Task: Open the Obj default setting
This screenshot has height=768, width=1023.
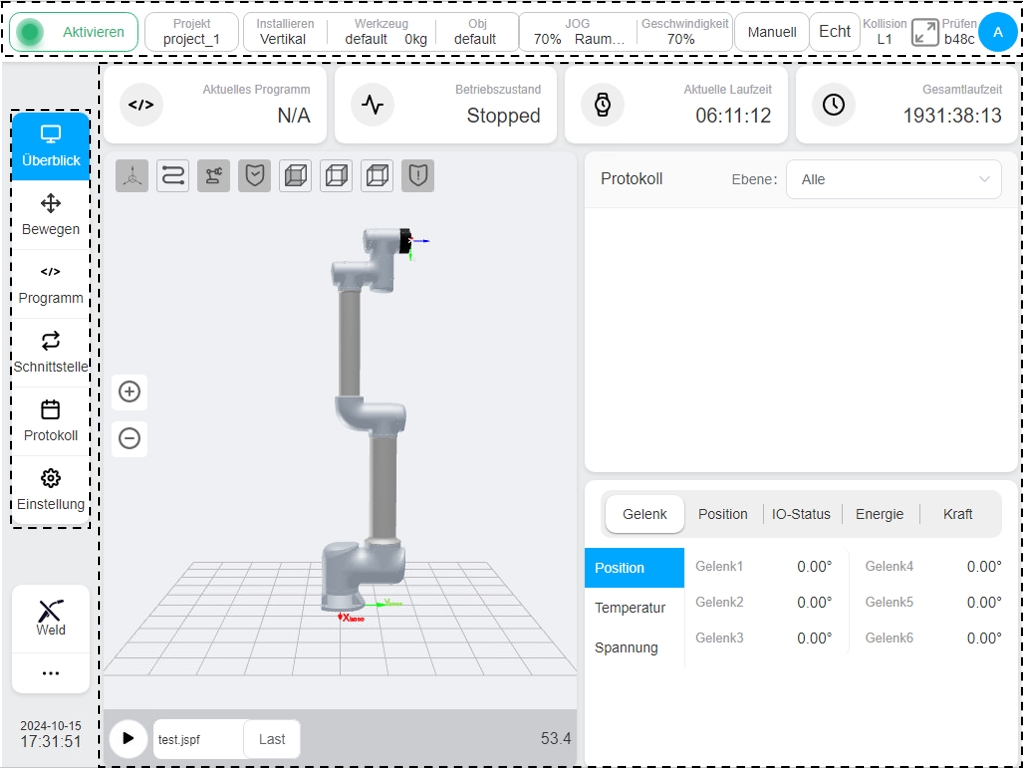Action: point(476,32)
